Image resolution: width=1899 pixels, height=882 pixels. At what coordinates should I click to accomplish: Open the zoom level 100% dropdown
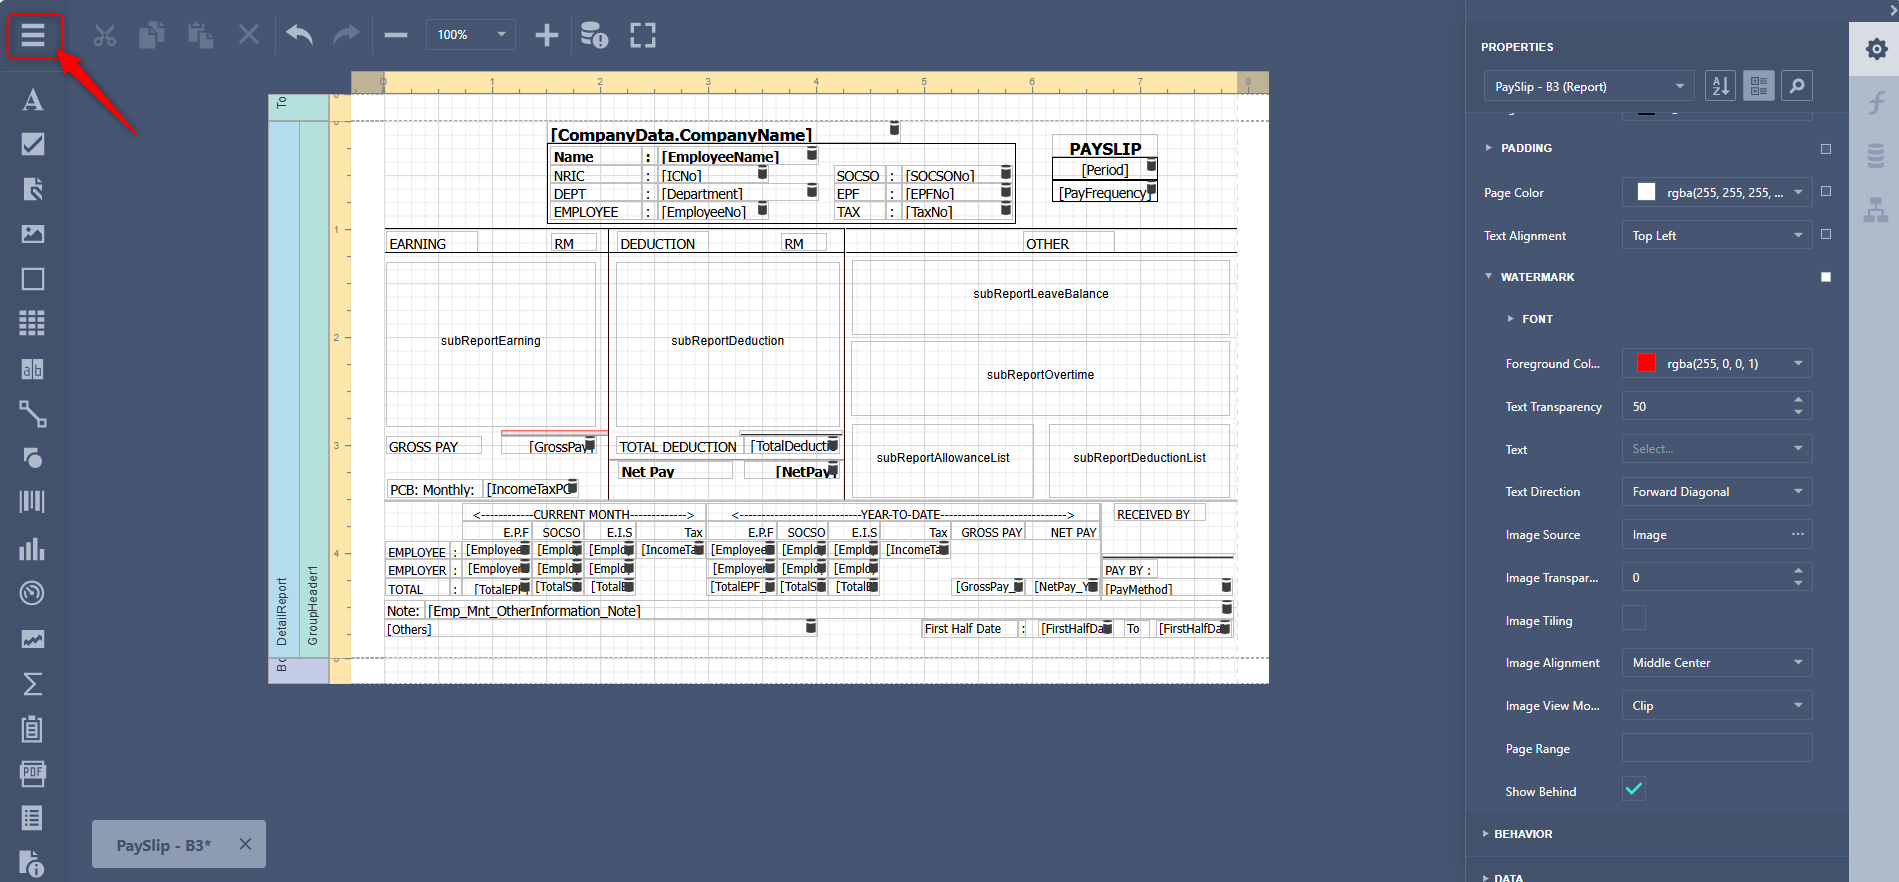pos(471,35)
